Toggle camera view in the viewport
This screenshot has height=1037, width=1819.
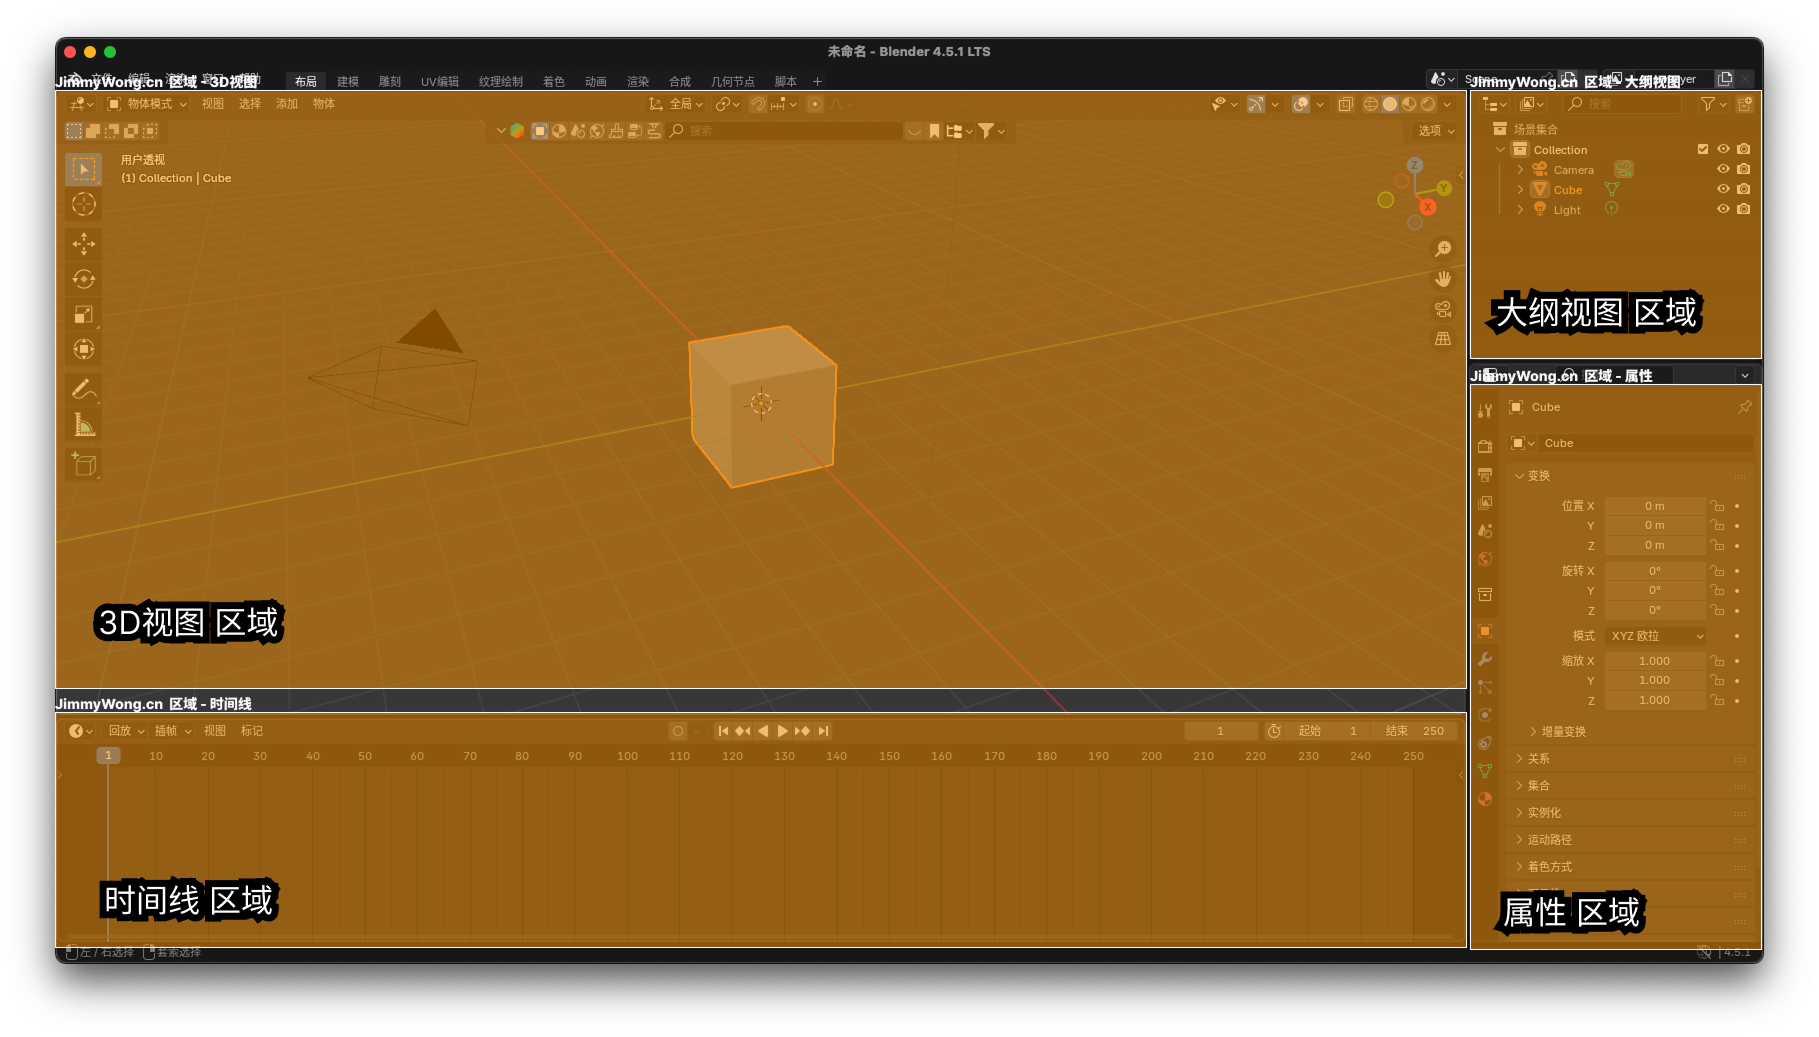(x=1442, y=309)
